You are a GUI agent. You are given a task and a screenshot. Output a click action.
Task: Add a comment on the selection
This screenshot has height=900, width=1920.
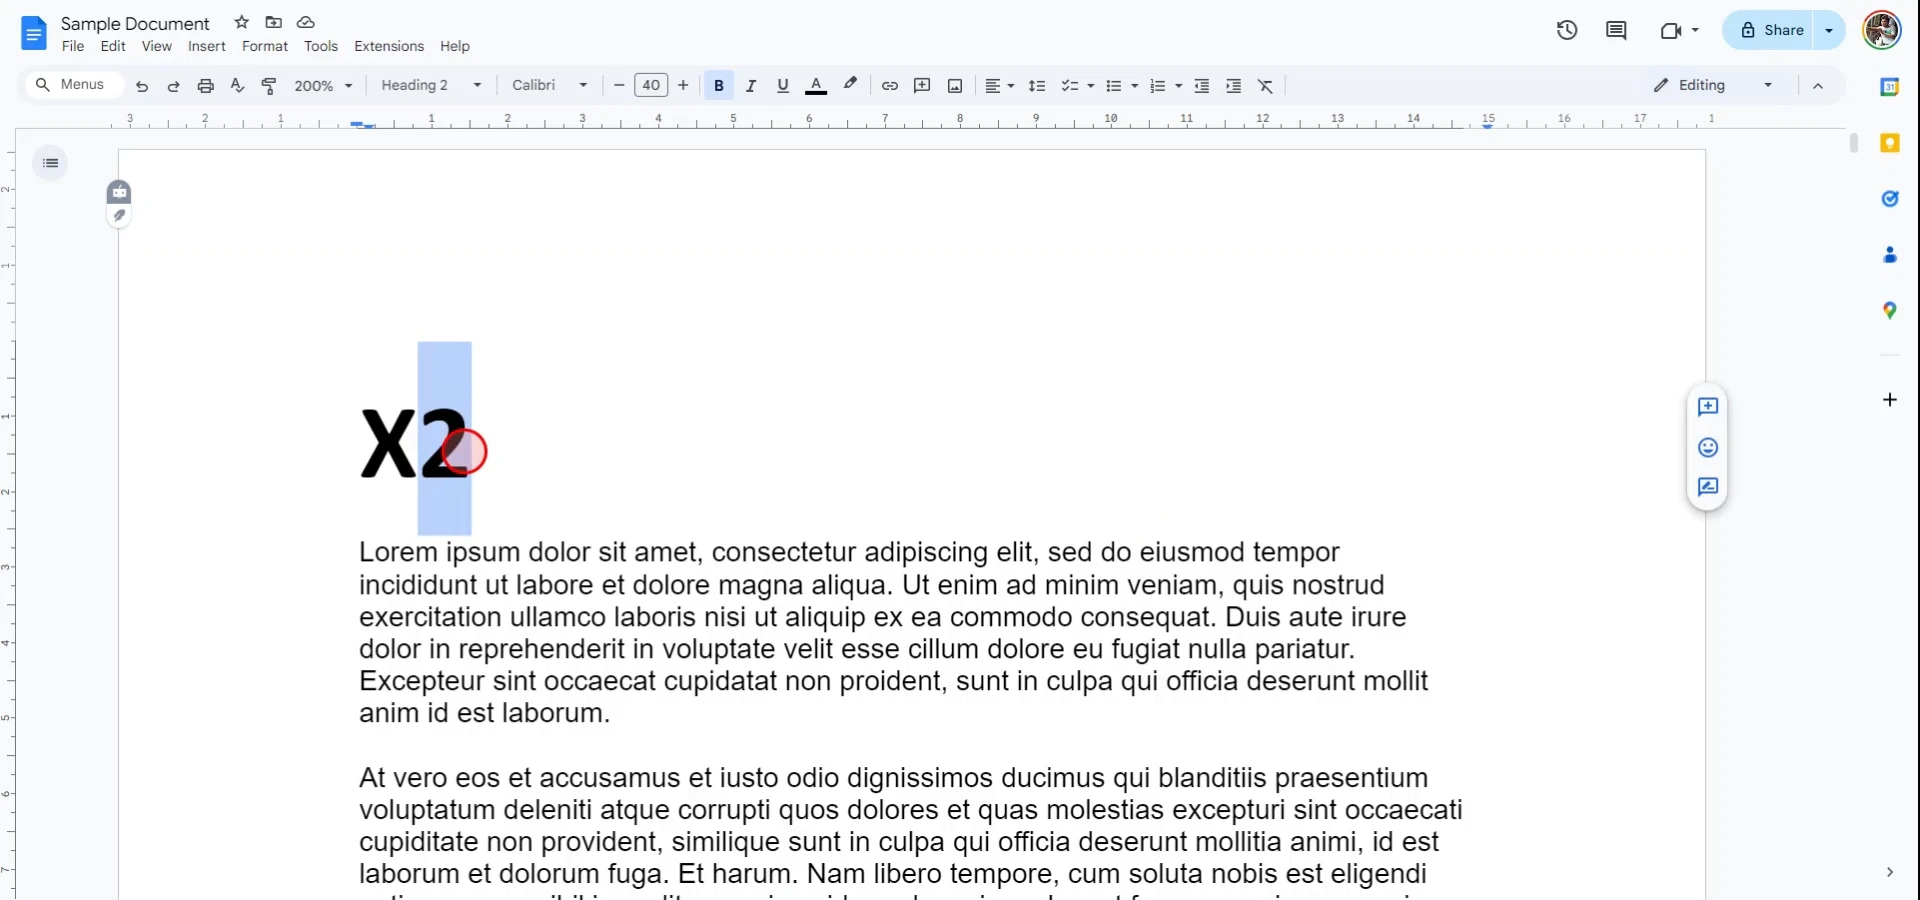click(1708, 408)
